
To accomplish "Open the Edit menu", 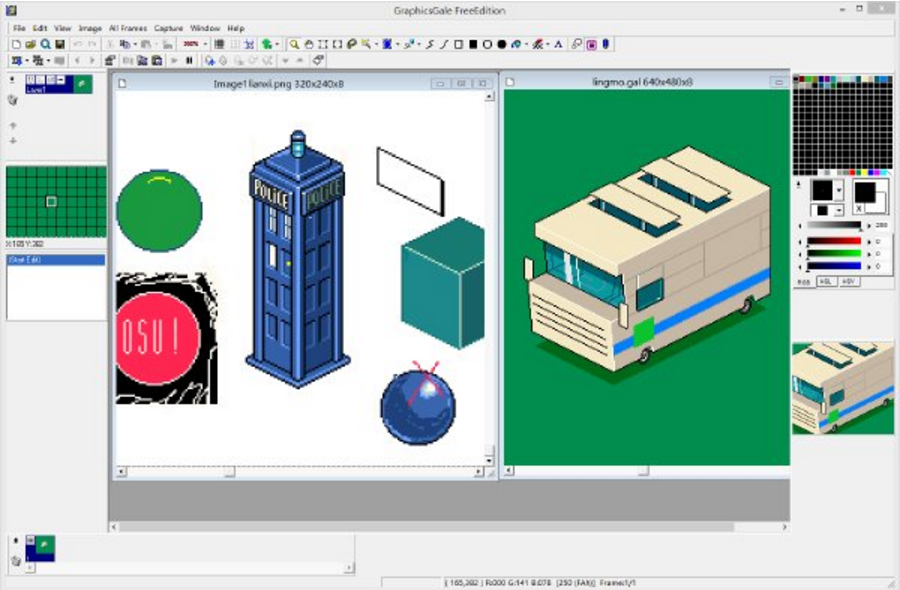I will 40,28.
